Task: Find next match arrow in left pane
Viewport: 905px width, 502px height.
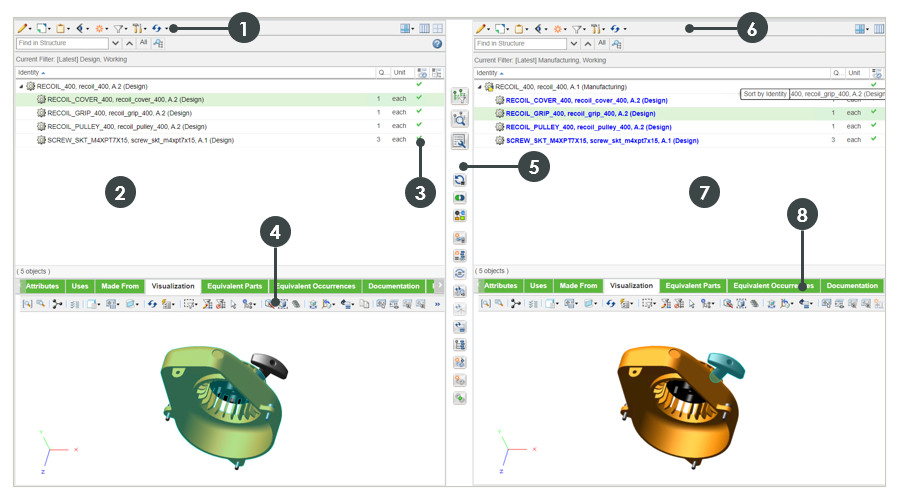Action: (115, 43)
